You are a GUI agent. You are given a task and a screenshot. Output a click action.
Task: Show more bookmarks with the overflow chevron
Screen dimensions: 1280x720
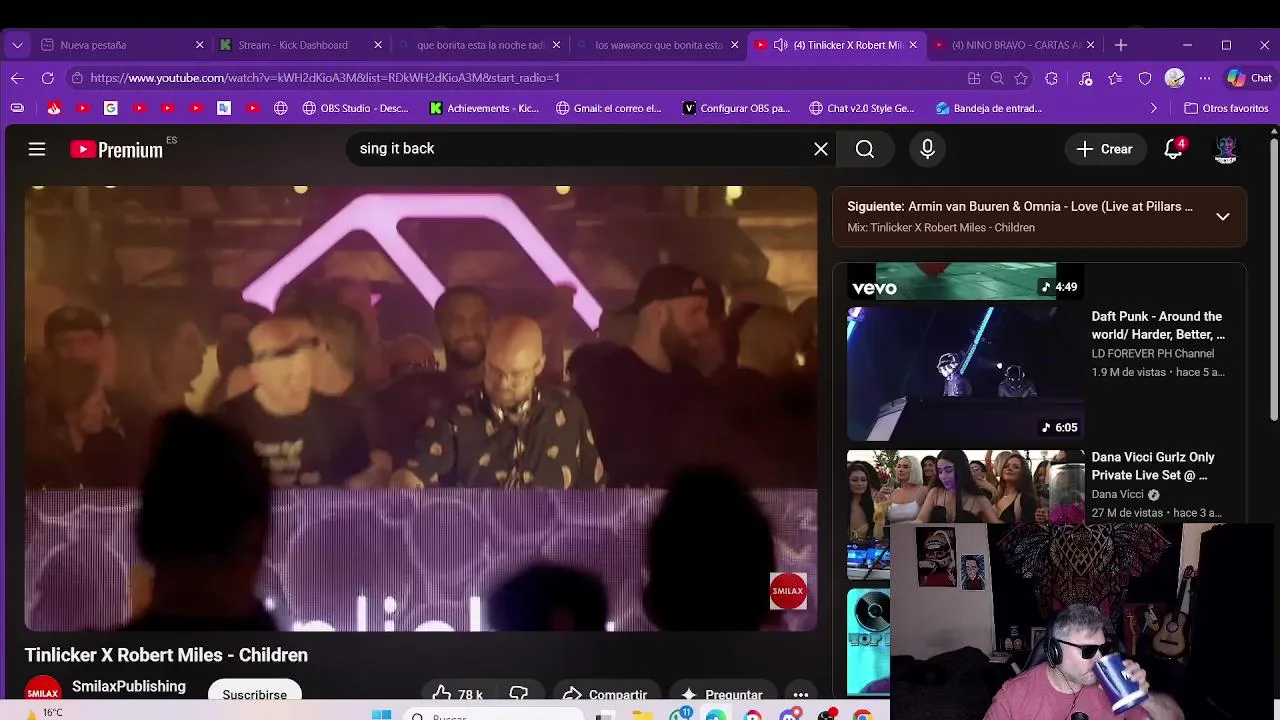[x=1153, y=108]
